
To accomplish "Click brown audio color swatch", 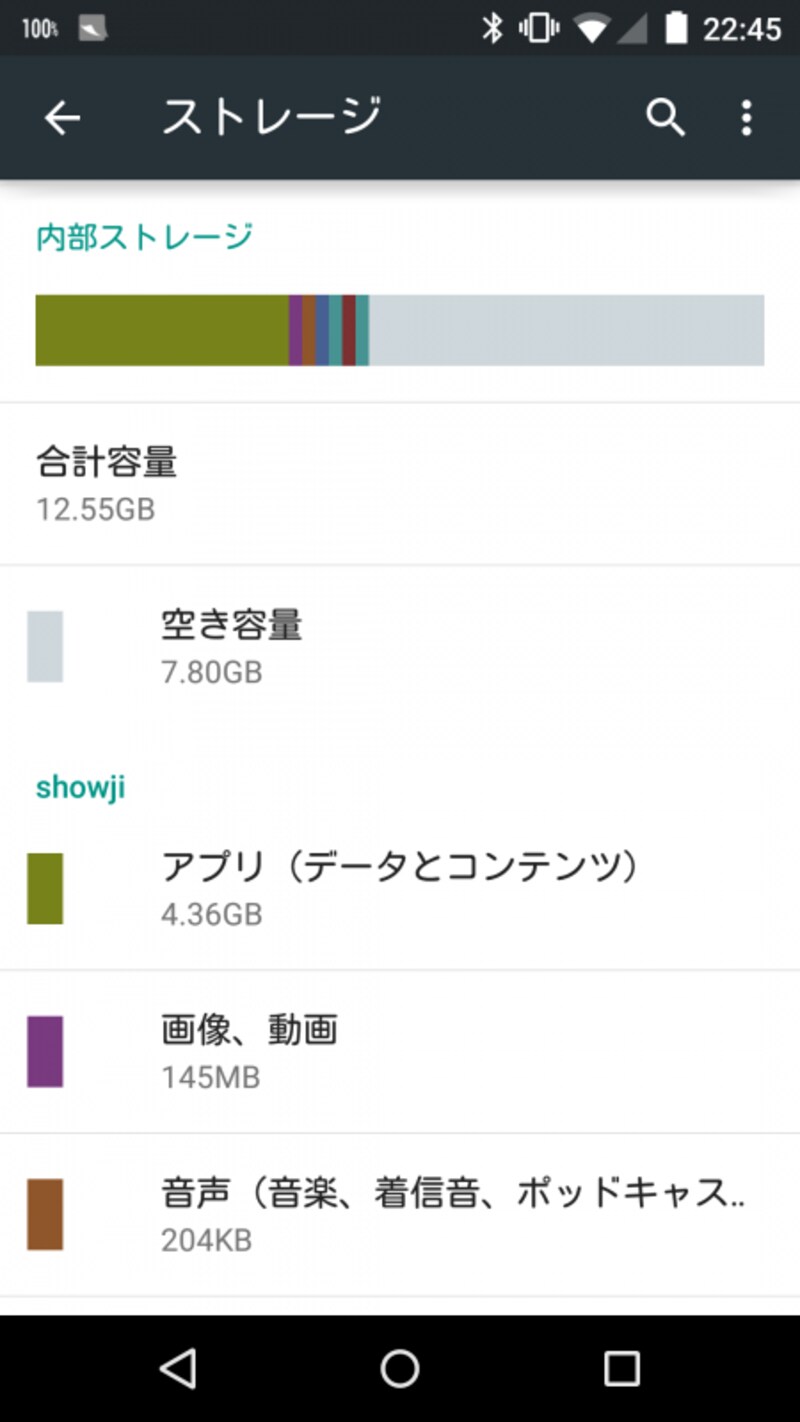I will click(45, 1214).
